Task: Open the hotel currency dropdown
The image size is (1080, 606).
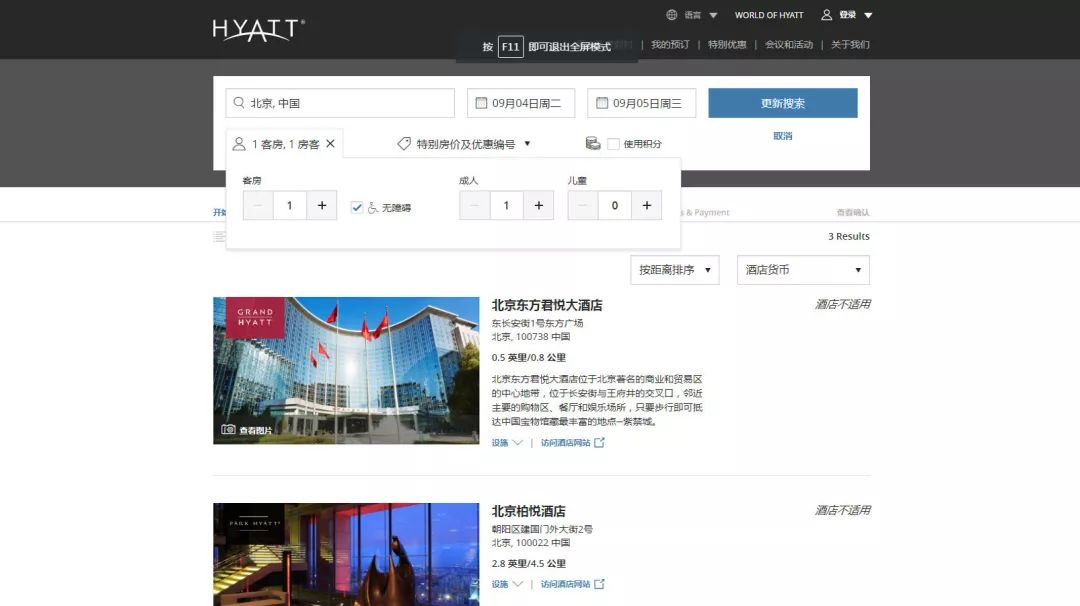Action: [803, 270]
